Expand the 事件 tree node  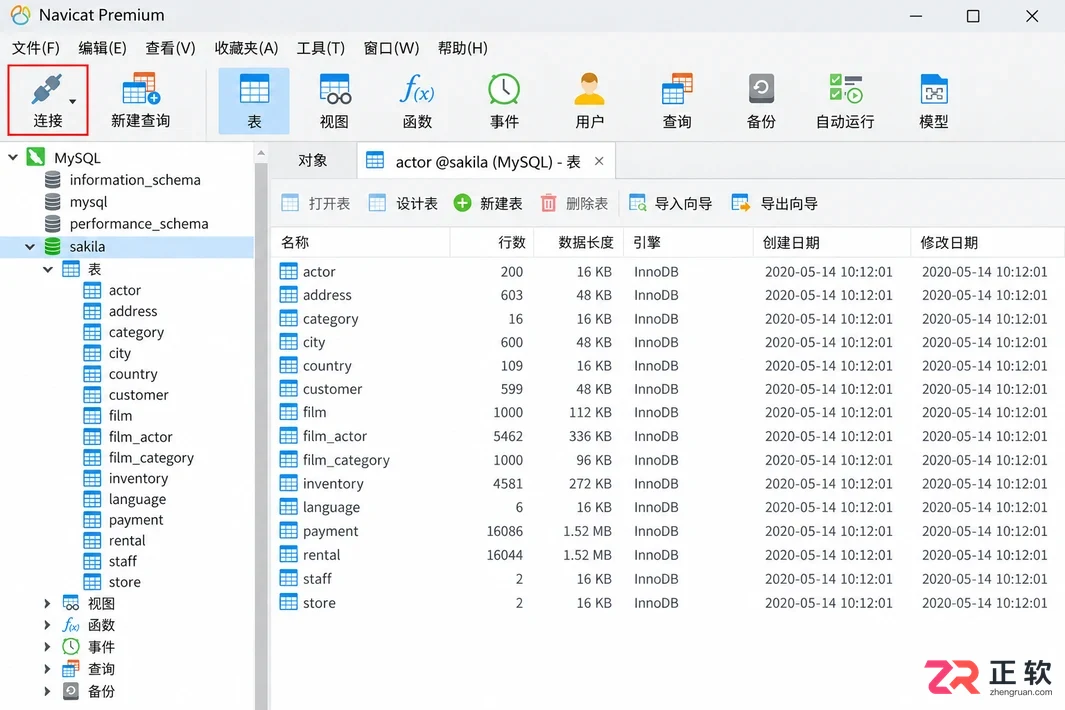47,647
